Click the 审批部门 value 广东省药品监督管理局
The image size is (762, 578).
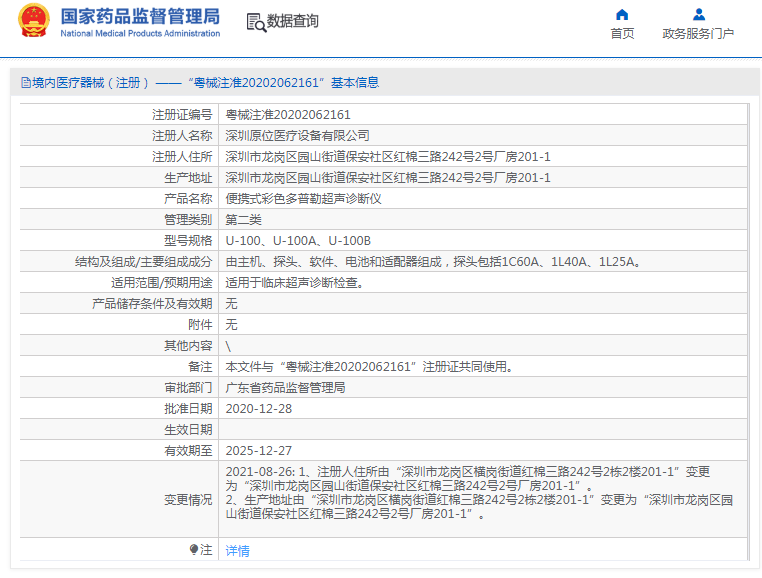(x=285, y=387)
